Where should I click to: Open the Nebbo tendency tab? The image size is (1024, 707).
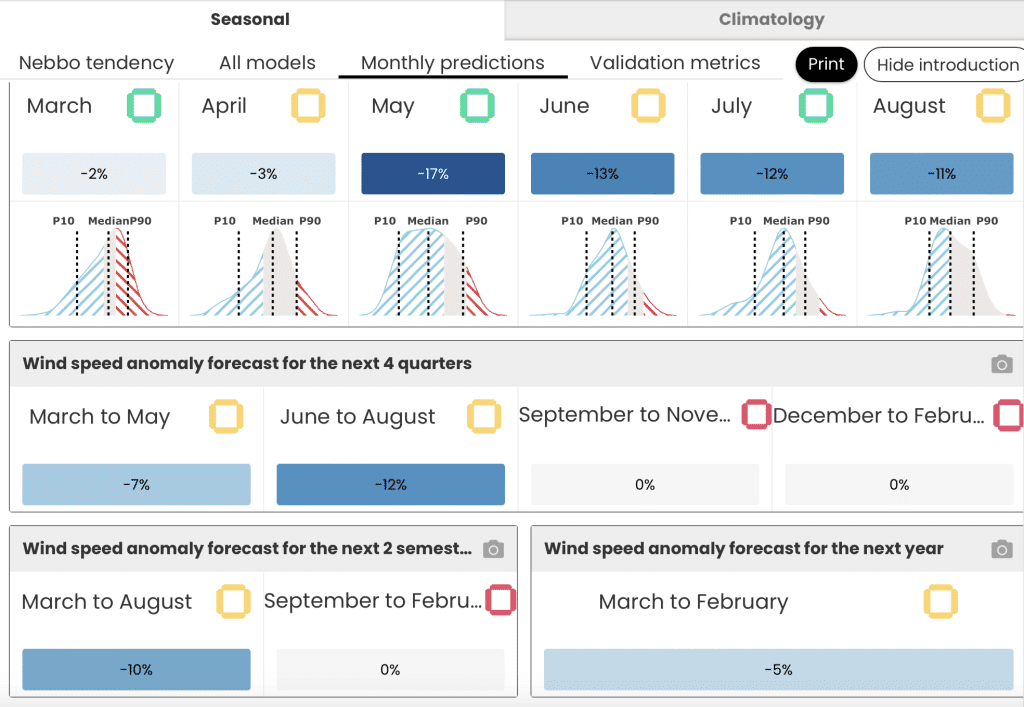coord(97,63)
